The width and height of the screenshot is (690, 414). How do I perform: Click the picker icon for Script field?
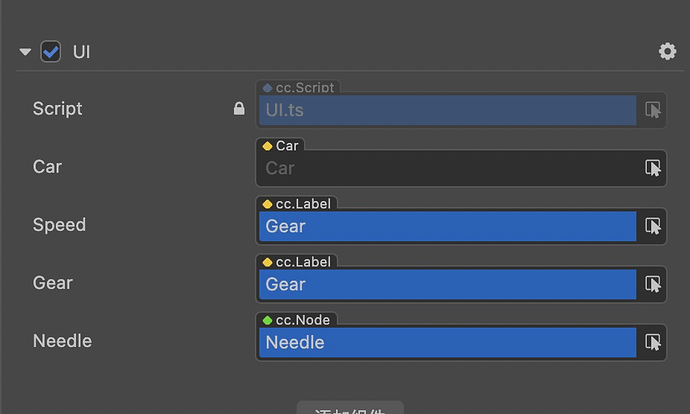click(x=653, y=110)
